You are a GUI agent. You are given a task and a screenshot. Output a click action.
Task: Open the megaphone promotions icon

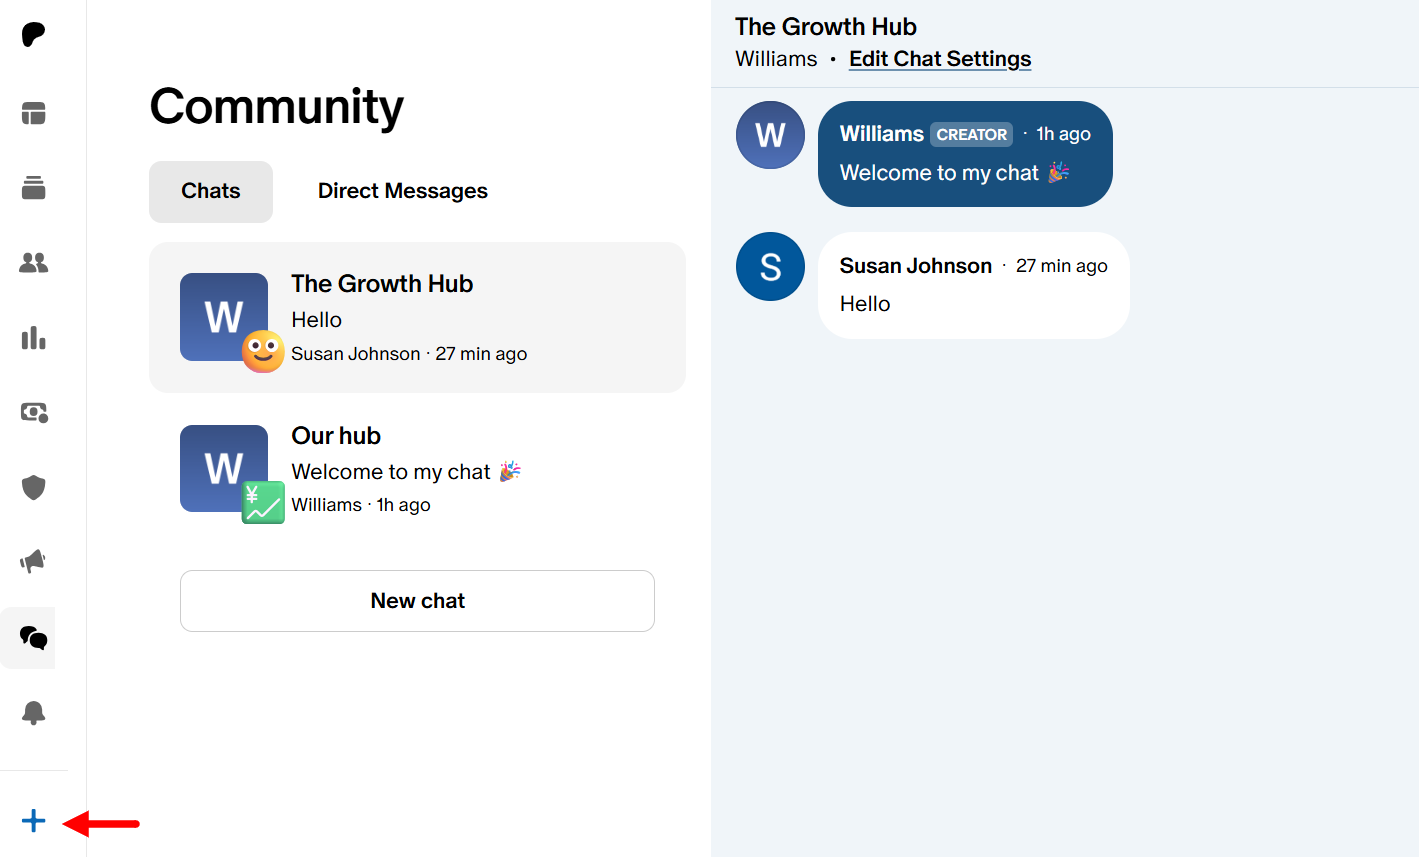point(33,562)
